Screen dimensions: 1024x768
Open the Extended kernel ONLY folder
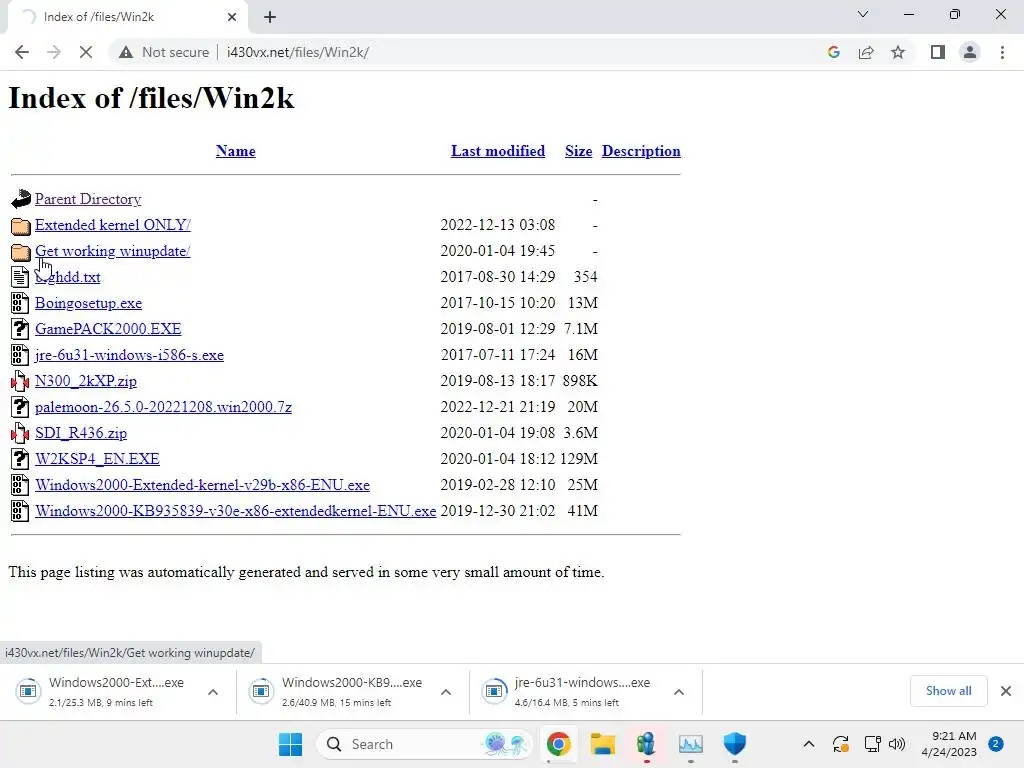tap(113, 225)
